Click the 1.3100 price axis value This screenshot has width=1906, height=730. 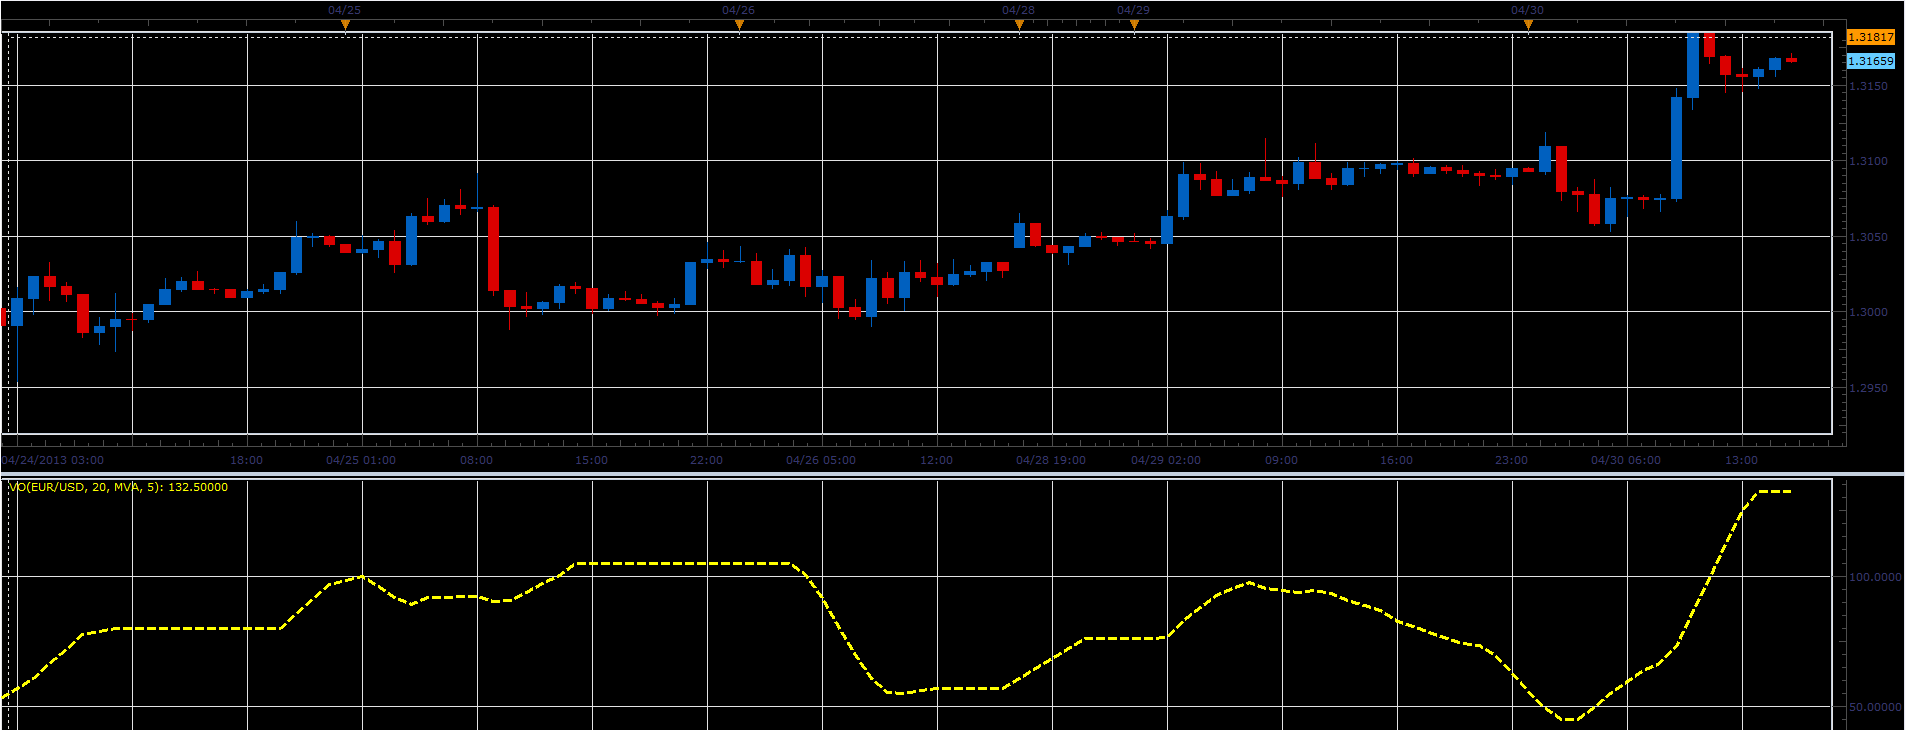(1868, 161)
